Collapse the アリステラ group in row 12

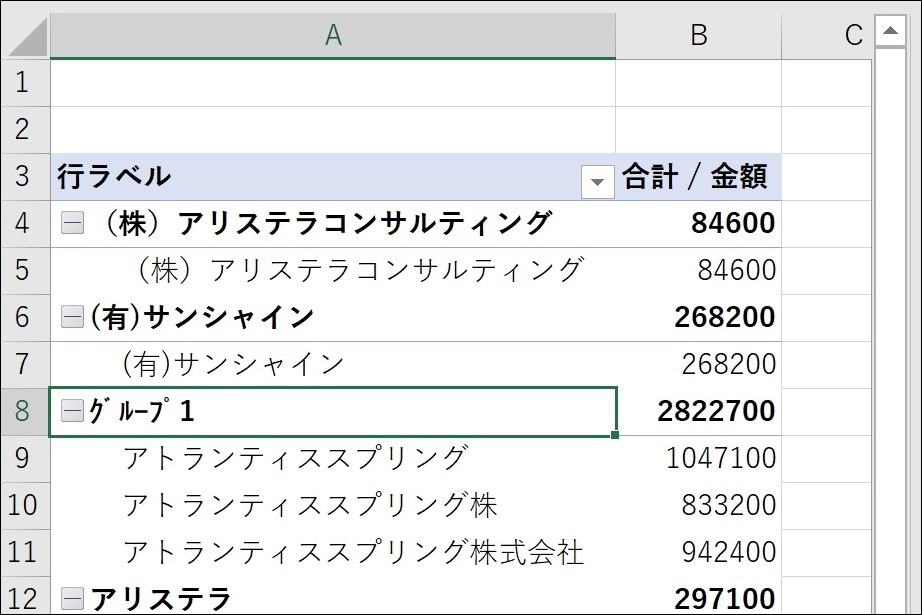tap(72, 599)
